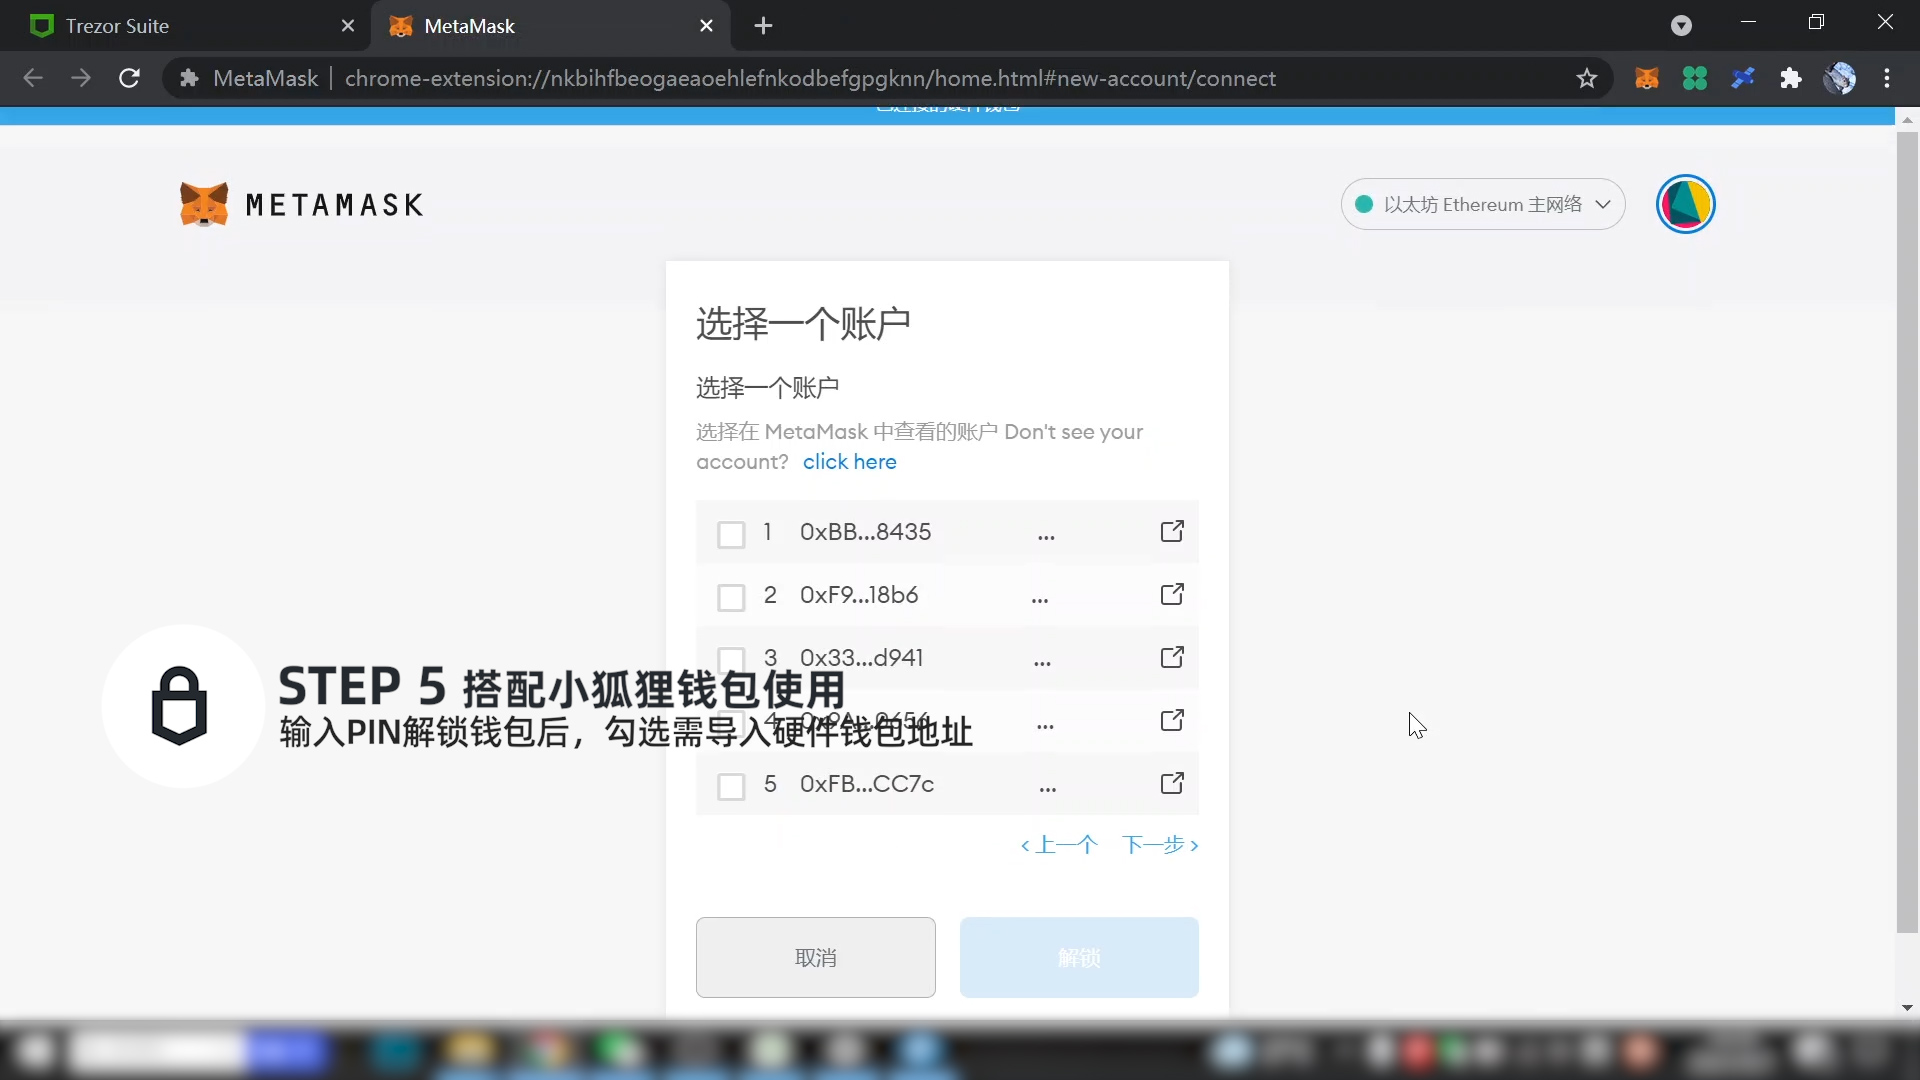Click the scrollbar down arrow
1920x1080 pixels.
pyautogui.click(x=1907, y=1008)
